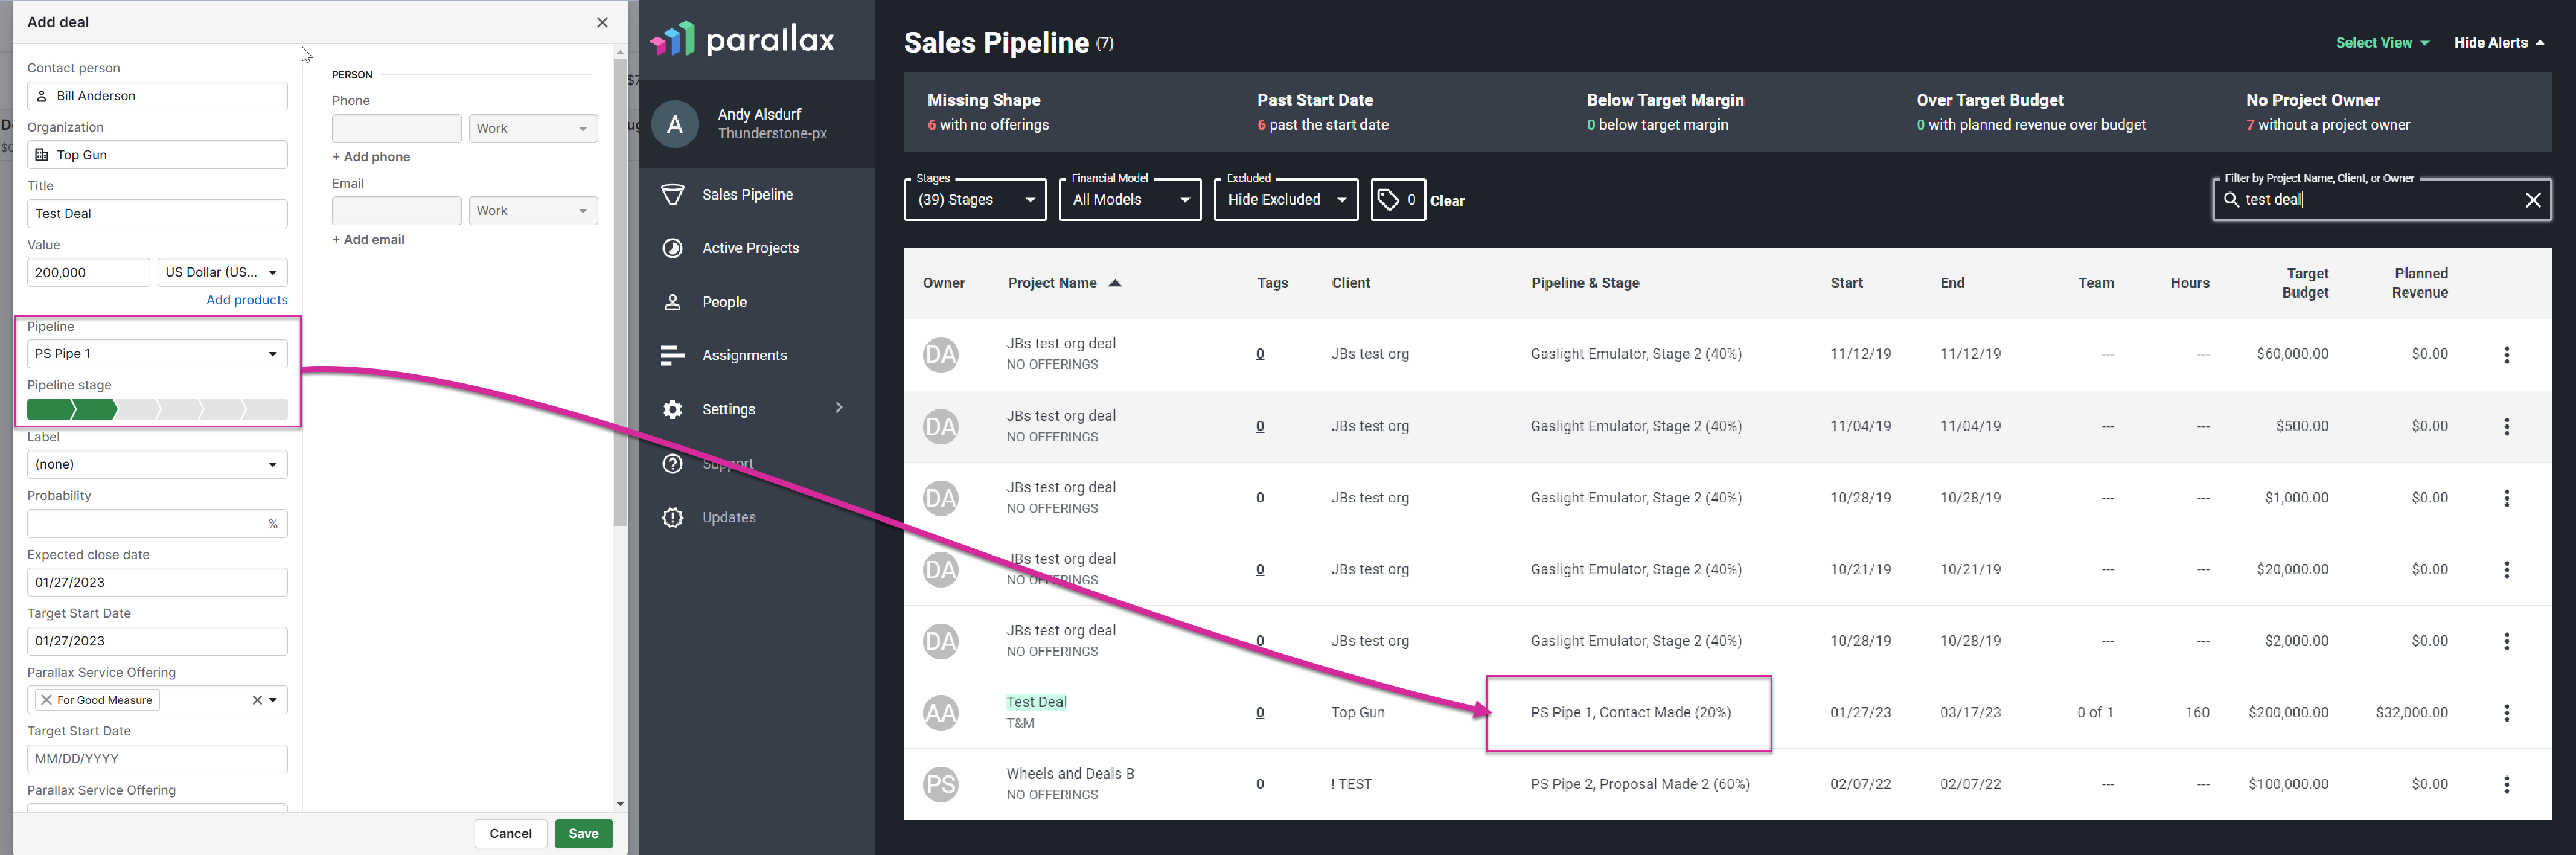Cancel the Add deal dialog
The width and height of the screenshot is (2576, 855).
[x=510, y=834]
